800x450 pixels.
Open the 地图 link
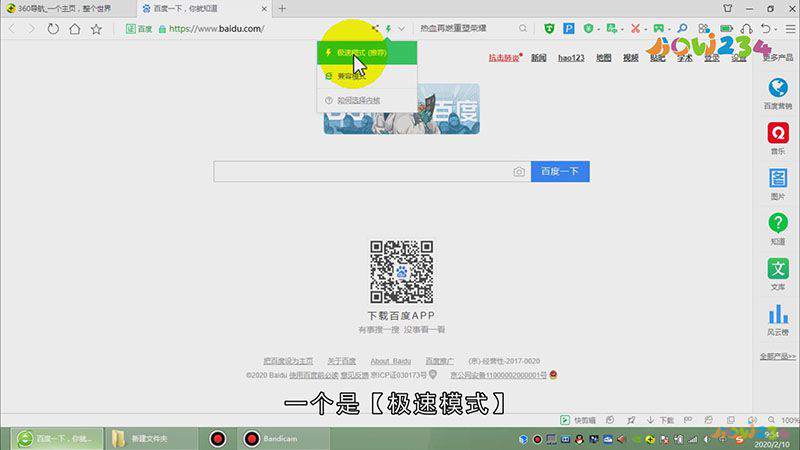click(604, 58)
